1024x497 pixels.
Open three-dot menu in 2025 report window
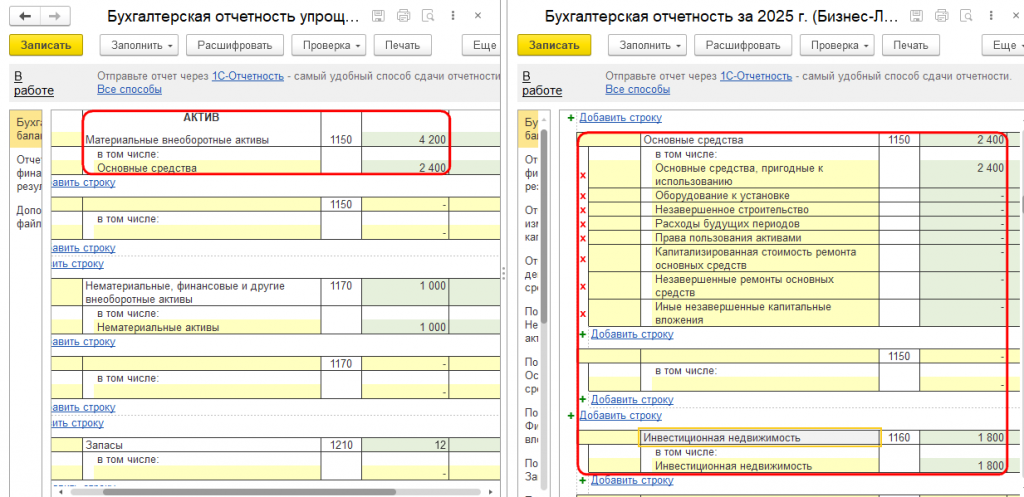click(x=992, y=16)
